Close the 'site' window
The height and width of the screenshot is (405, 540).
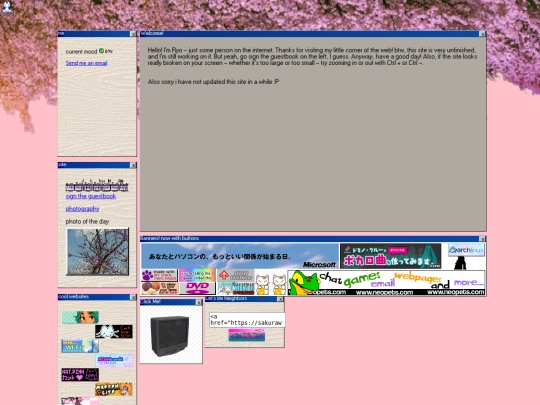pyautogui.click(x=133, y=165)
